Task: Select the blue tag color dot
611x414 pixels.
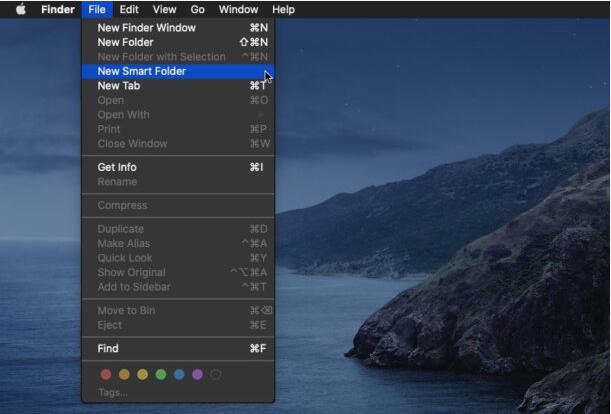Action: (x=179, y=374)
